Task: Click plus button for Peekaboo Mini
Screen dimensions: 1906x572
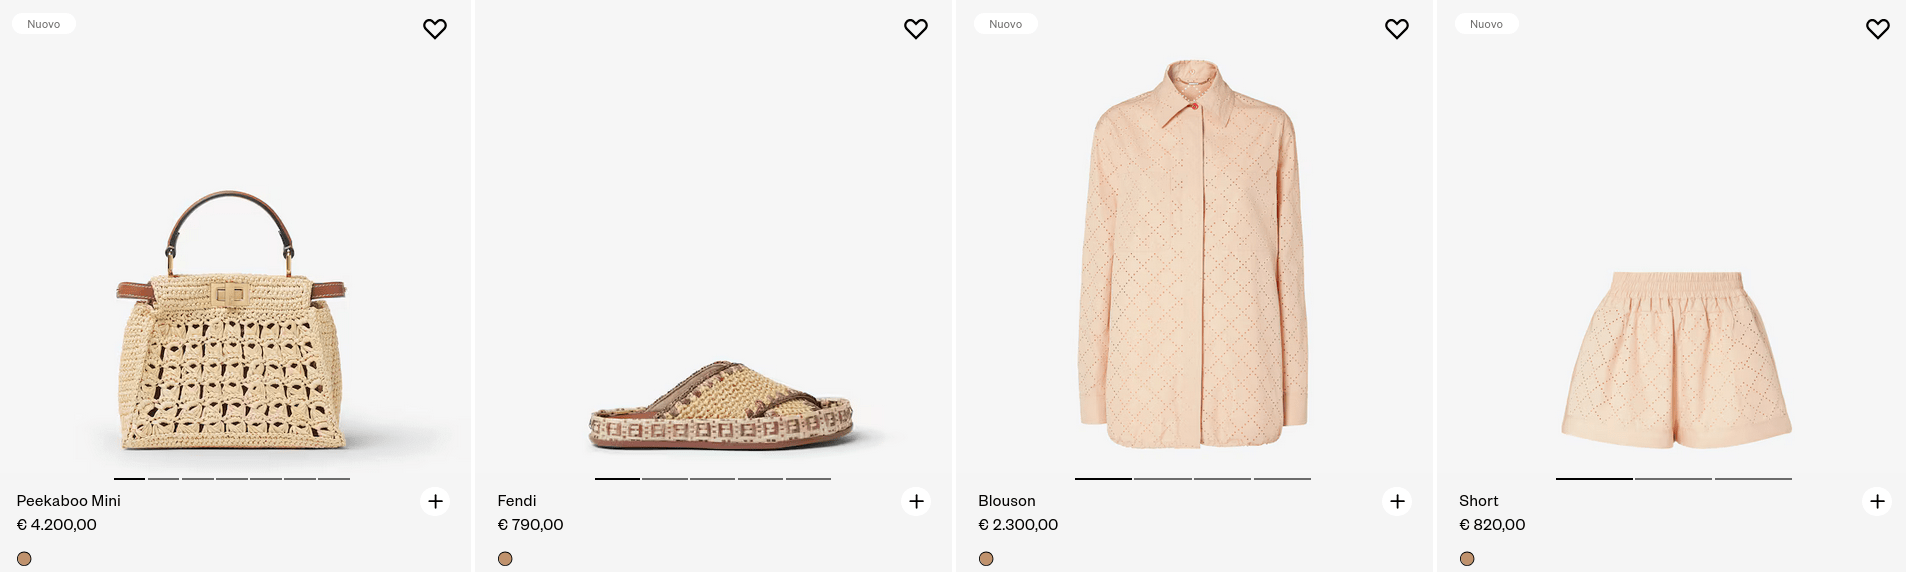Action: tap(435, 501)
